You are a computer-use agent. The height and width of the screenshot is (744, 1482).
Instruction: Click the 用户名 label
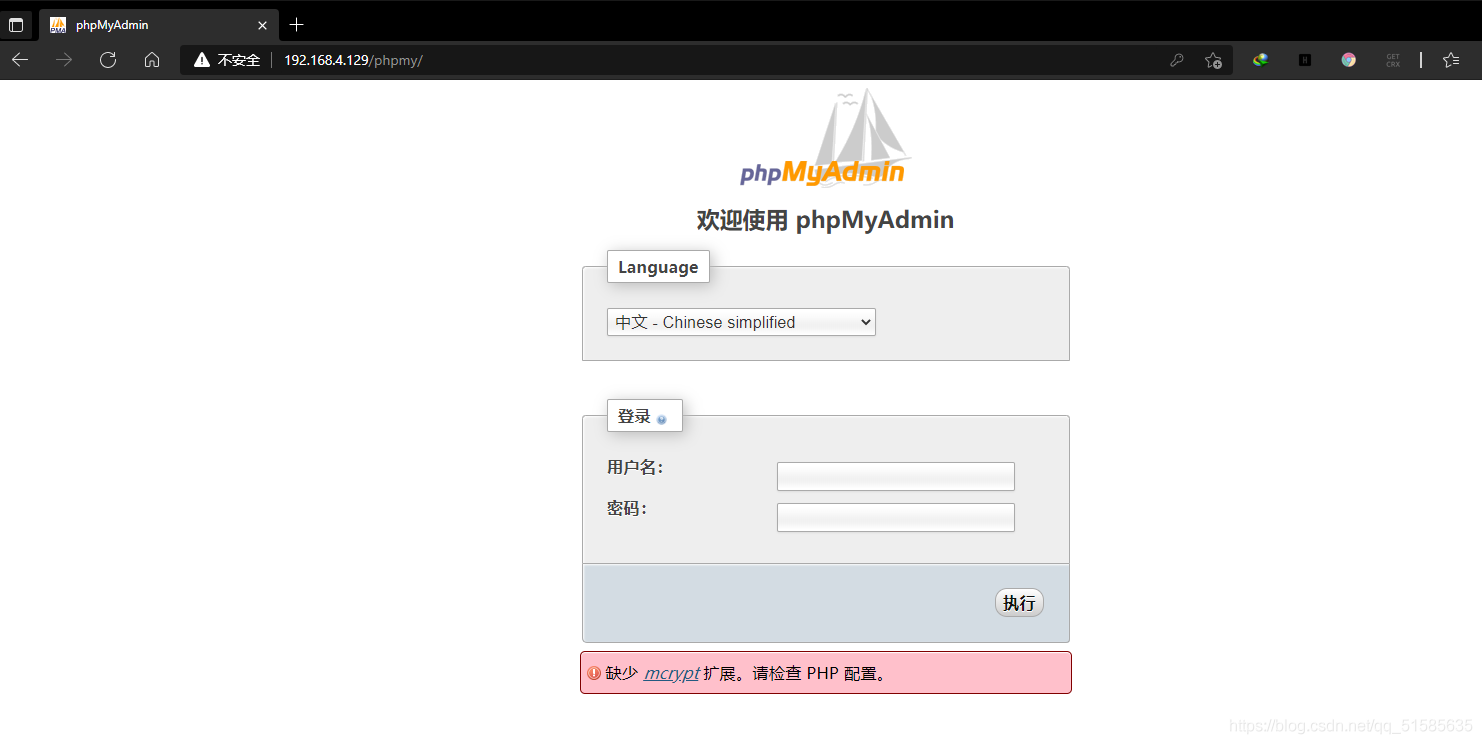click(635, 467)
